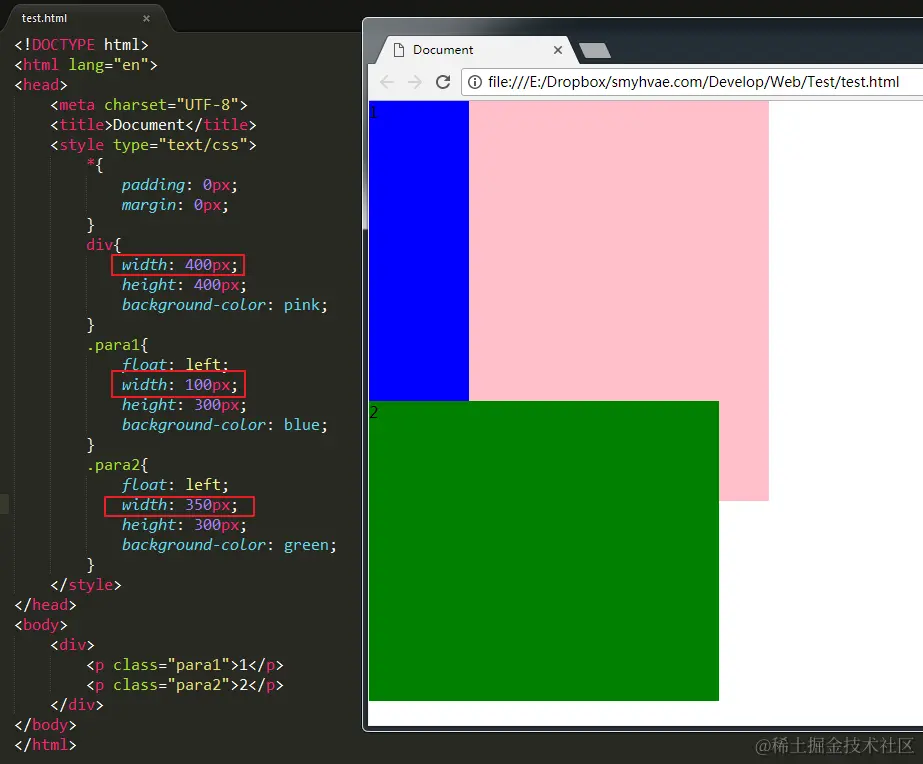The height and width of the screenshot is (764, 923).
Task: Click the address bar URL field
Action: click(x=693, y=82)
